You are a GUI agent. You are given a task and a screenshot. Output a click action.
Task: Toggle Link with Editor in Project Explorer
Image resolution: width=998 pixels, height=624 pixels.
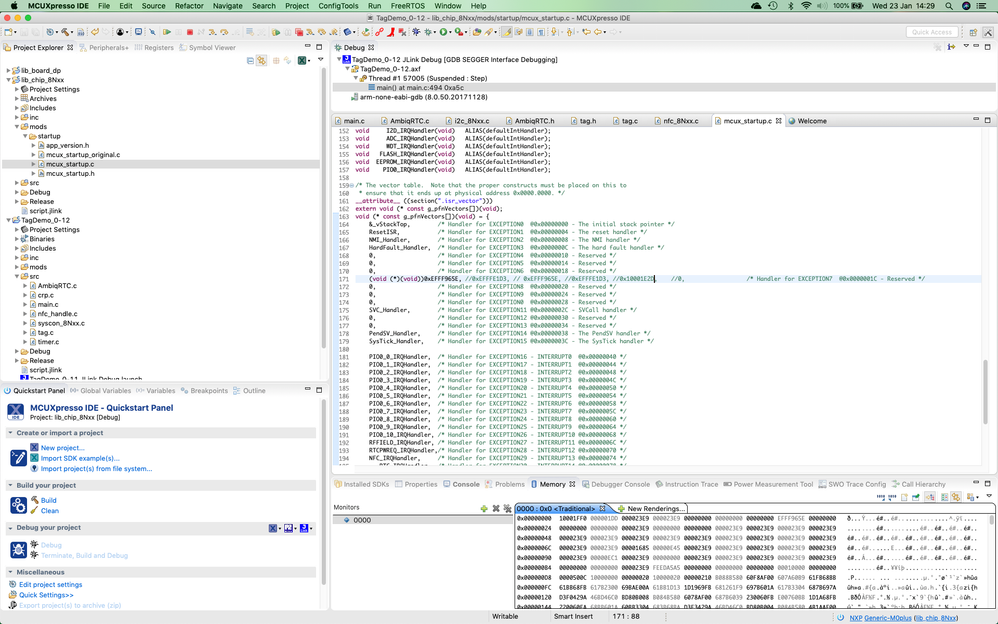tap(261, 61)
